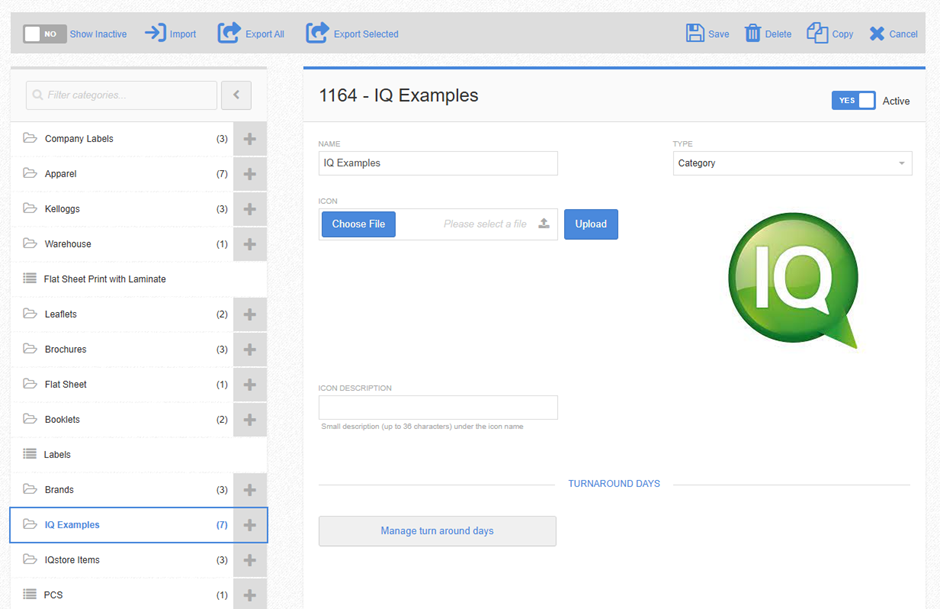Open the Type dropdown showing Category

tap(792, 163)
